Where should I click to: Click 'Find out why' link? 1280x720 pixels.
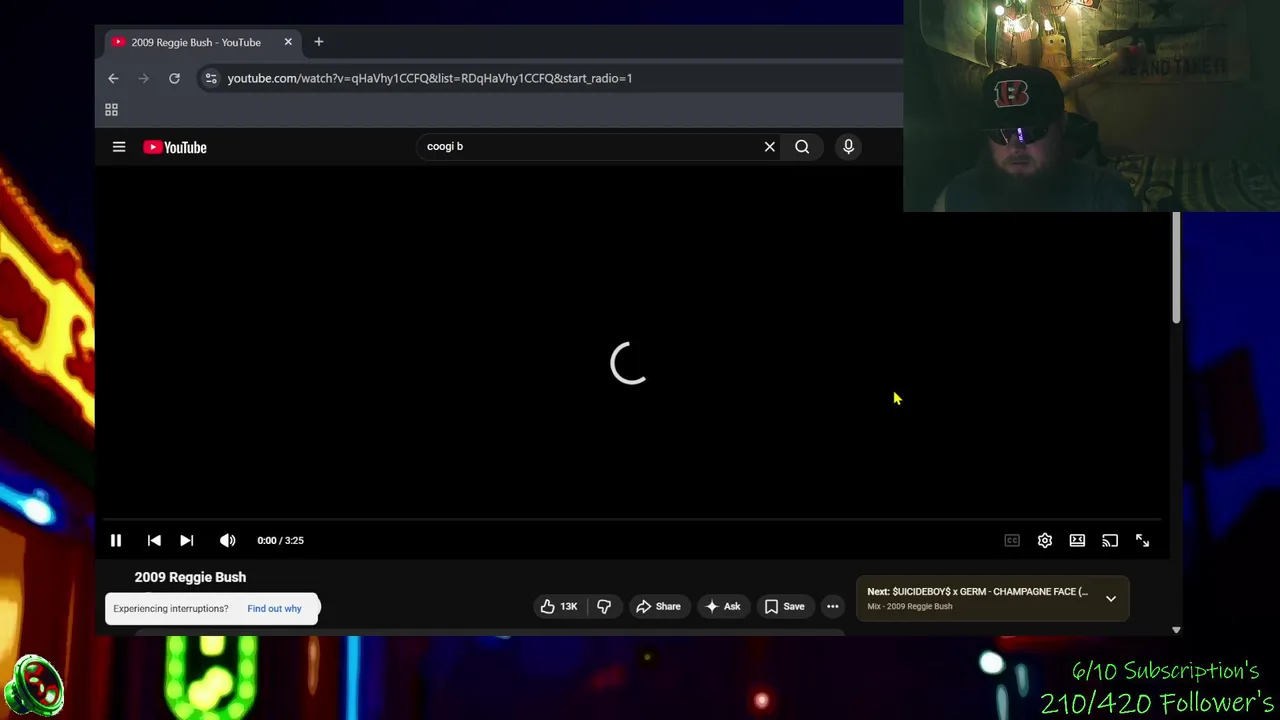[x=274, y=608]
